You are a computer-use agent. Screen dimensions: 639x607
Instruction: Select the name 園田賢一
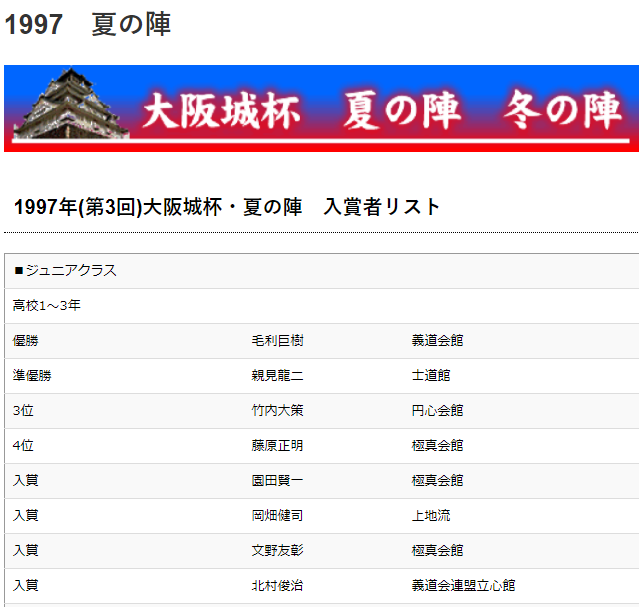[277, 481]
